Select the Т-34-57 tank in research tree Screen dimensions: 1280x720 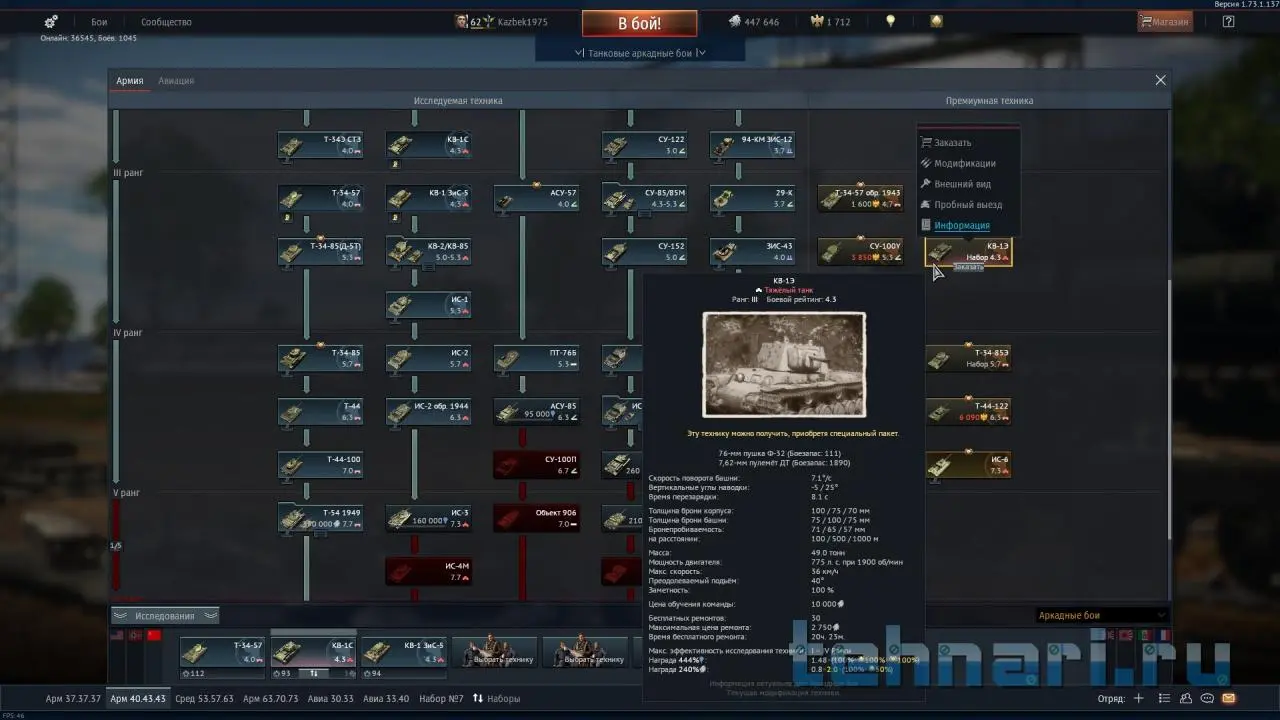(x=320, y=198)
